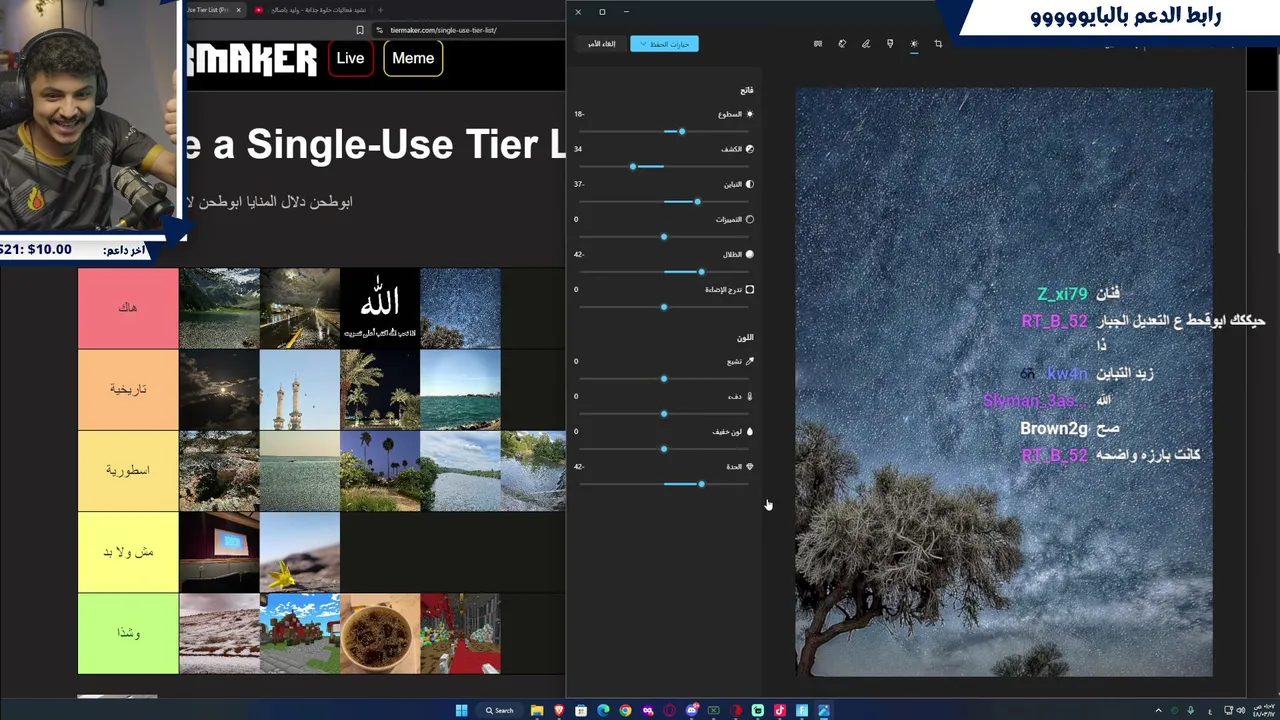Open Discord from the taskbar

pyautogui.click(x=691, y=711)
